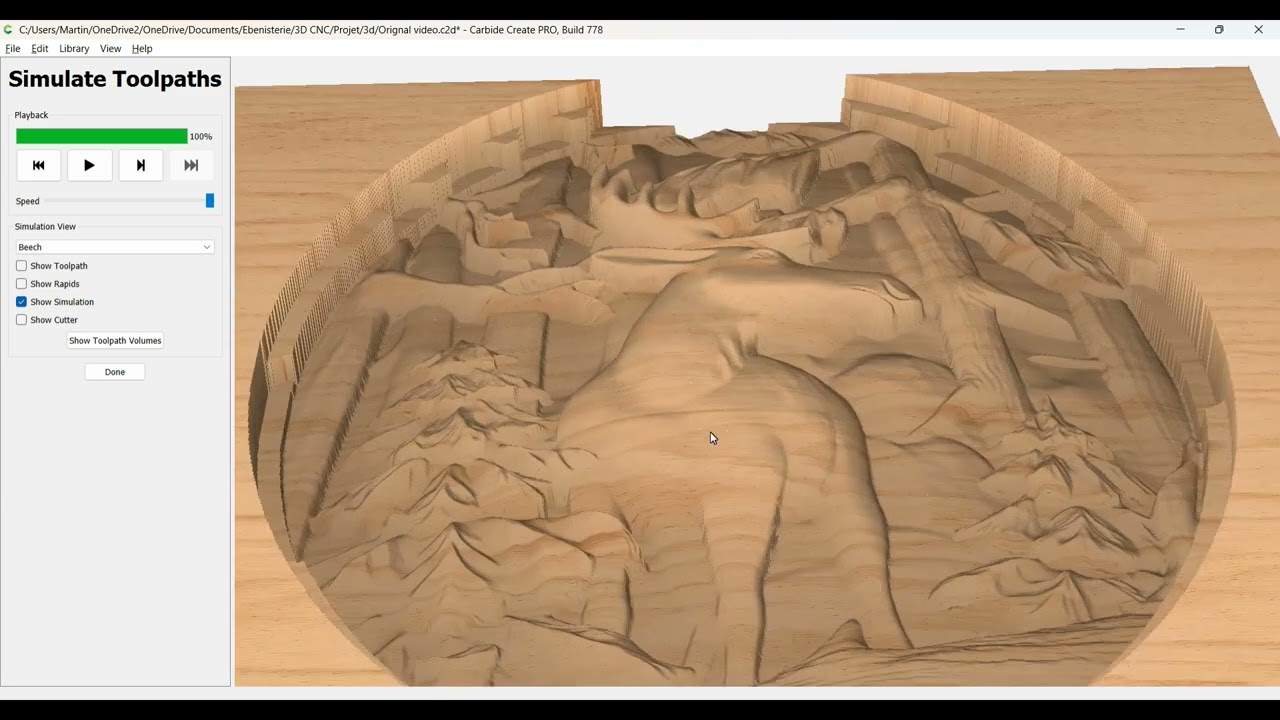Viewport: 1280px width, 720px height.
Task: Click the Speed label
Action: tap(28, 202)
